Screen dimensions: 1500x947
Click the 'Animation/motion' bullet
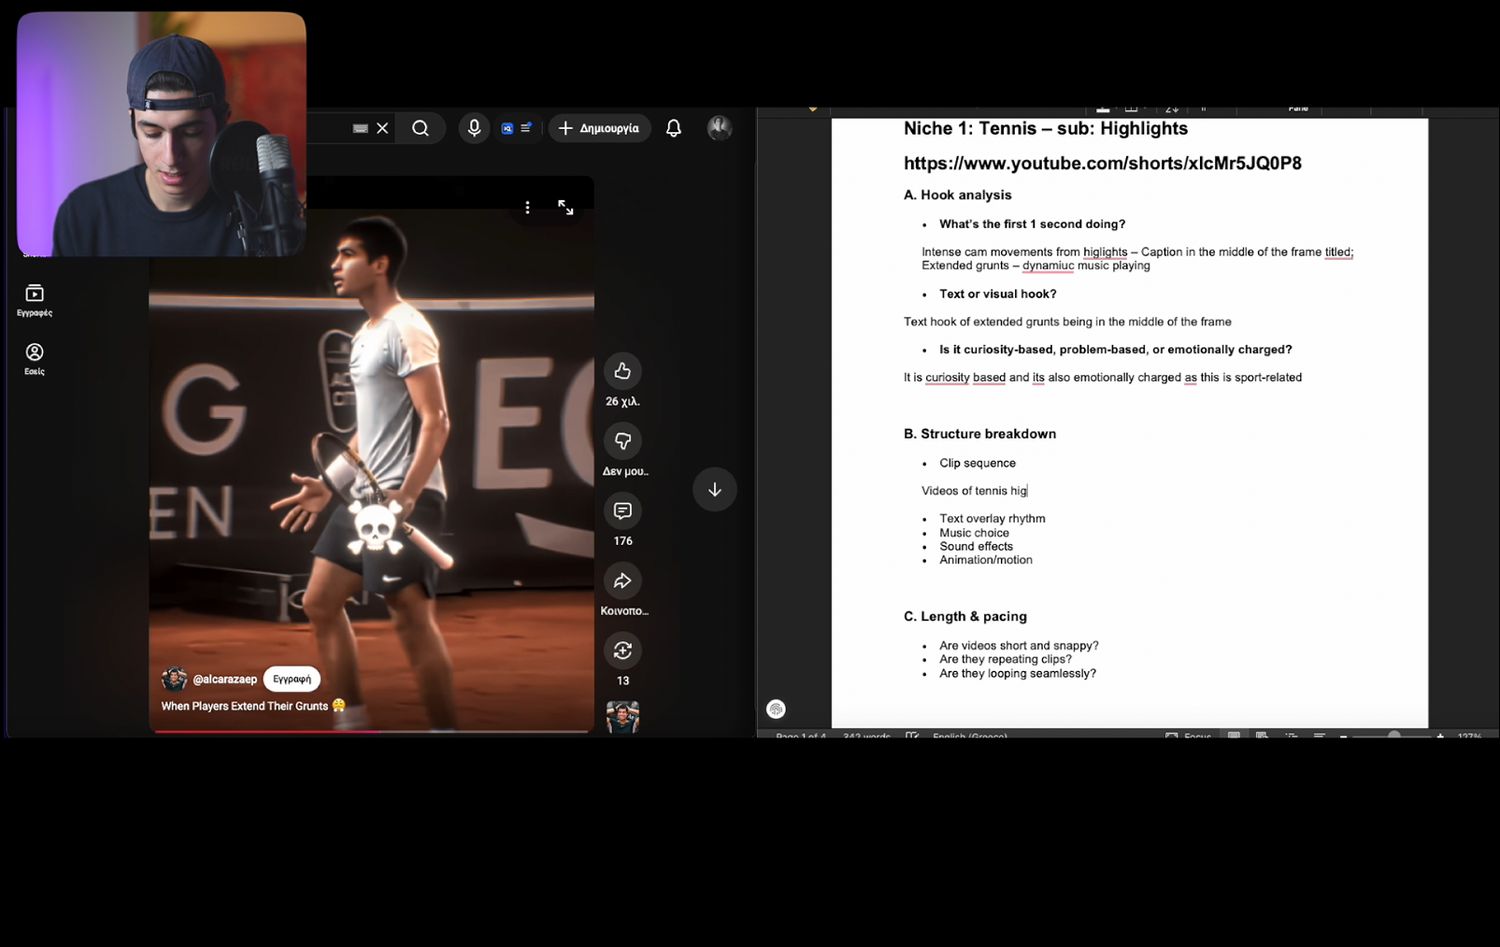click(986, 560)
